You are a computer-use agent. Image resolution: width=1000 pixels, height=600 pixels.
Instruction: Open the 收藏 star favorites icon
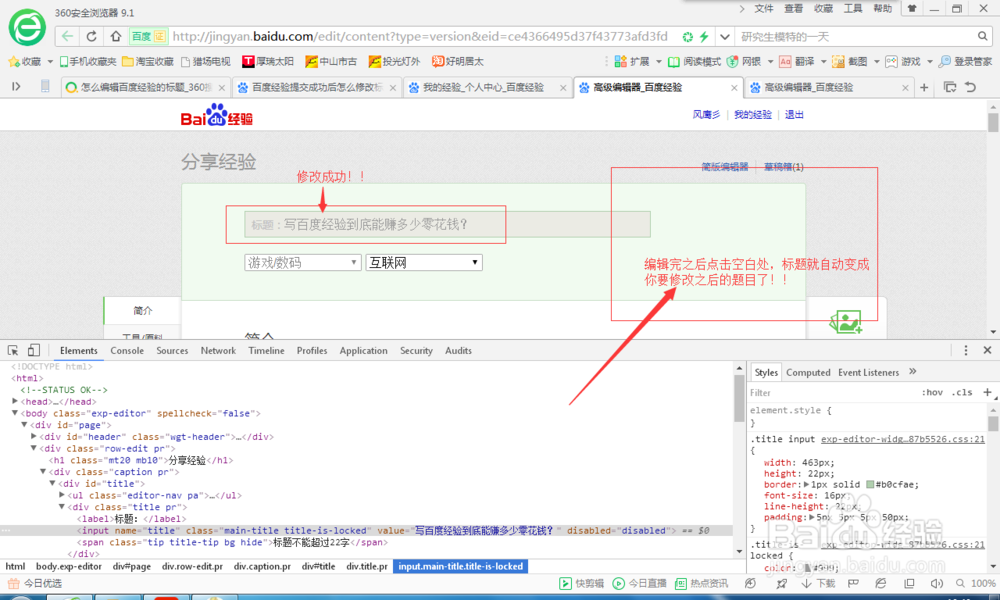tap(25, 62)
